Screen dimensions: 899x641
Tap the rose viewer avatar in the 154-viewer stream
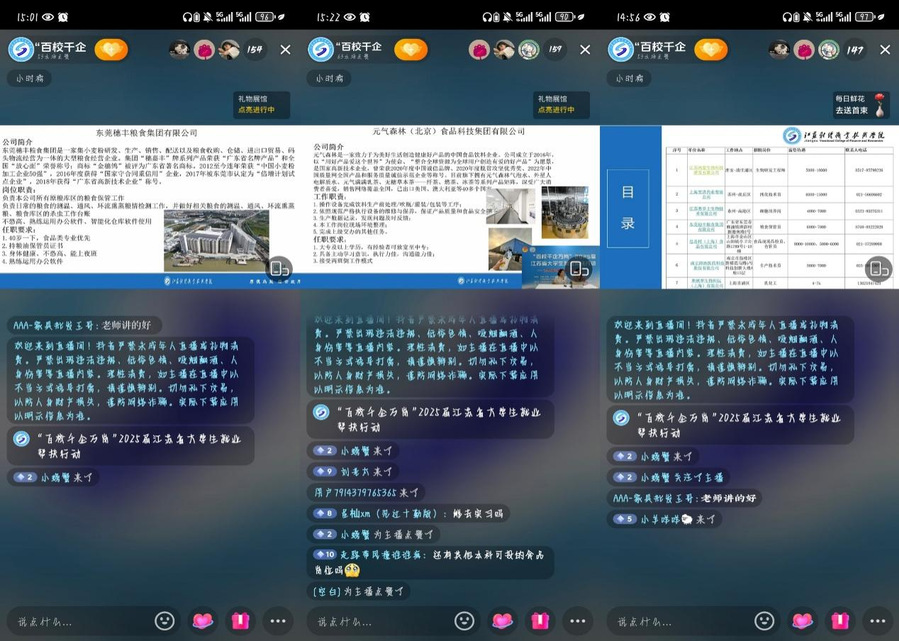pyautogui.click(x=204, y=50)
